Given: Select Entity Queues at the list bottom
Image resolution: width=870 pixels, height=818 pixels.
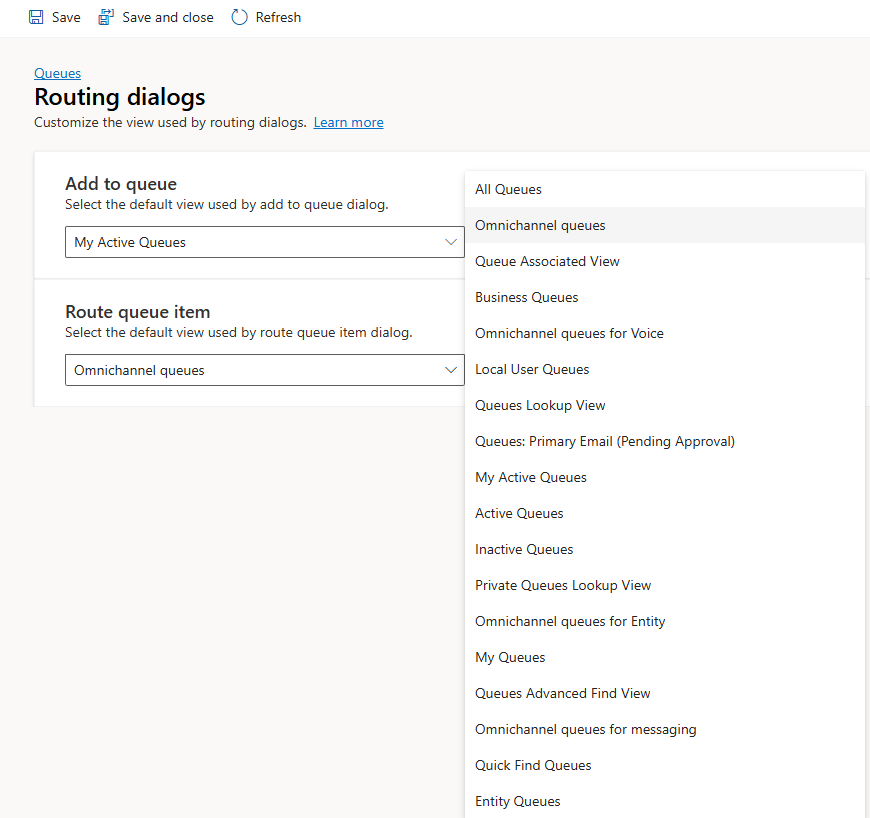Looking at the screenshot, I should 517,801.
